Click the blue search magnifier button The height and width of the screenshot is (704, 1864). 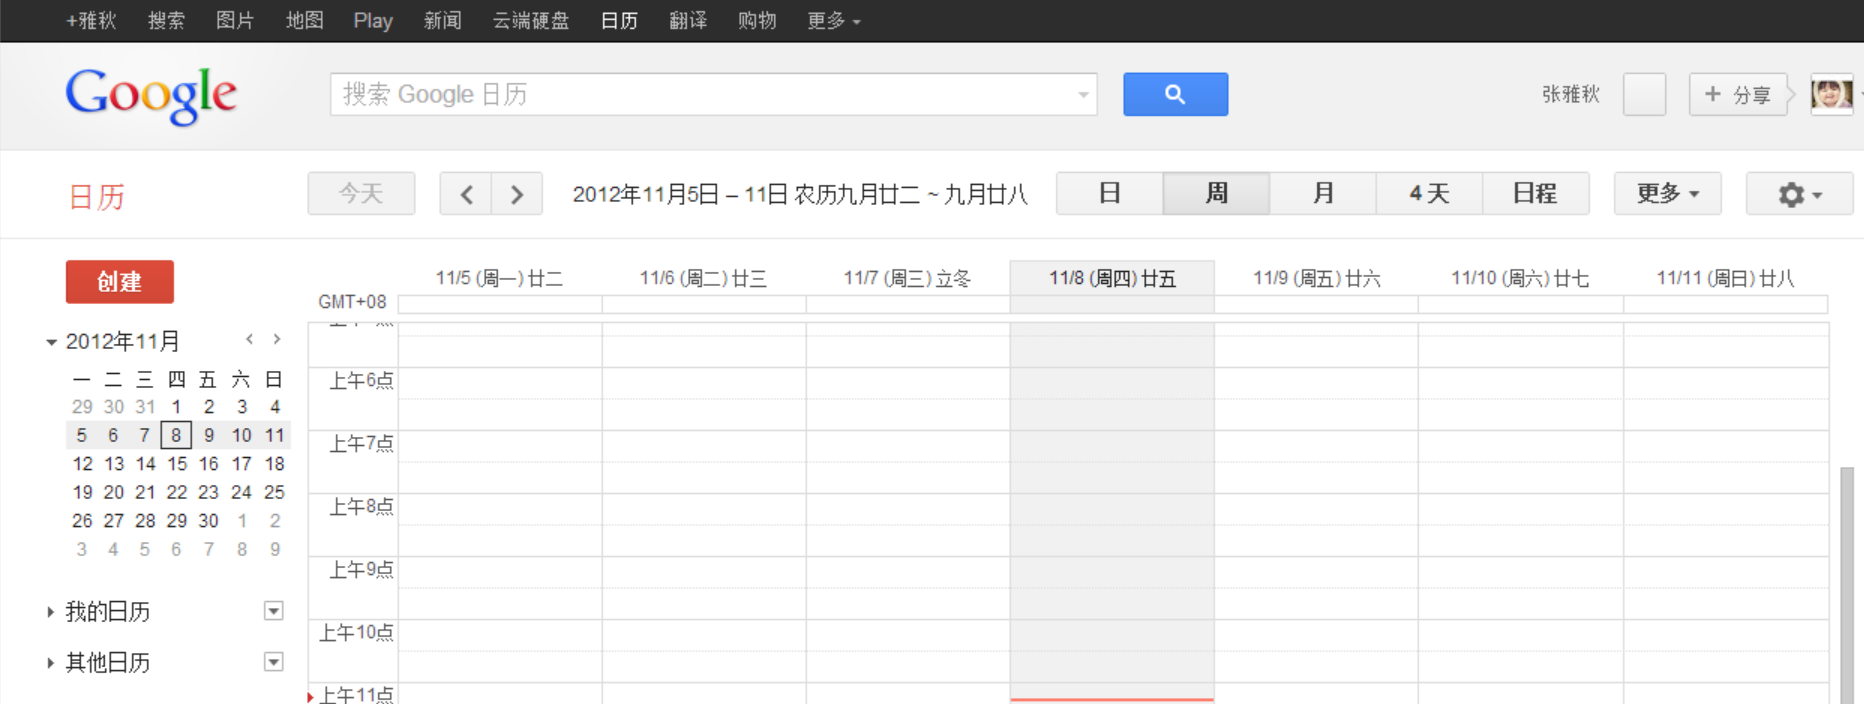(1175, 94)
